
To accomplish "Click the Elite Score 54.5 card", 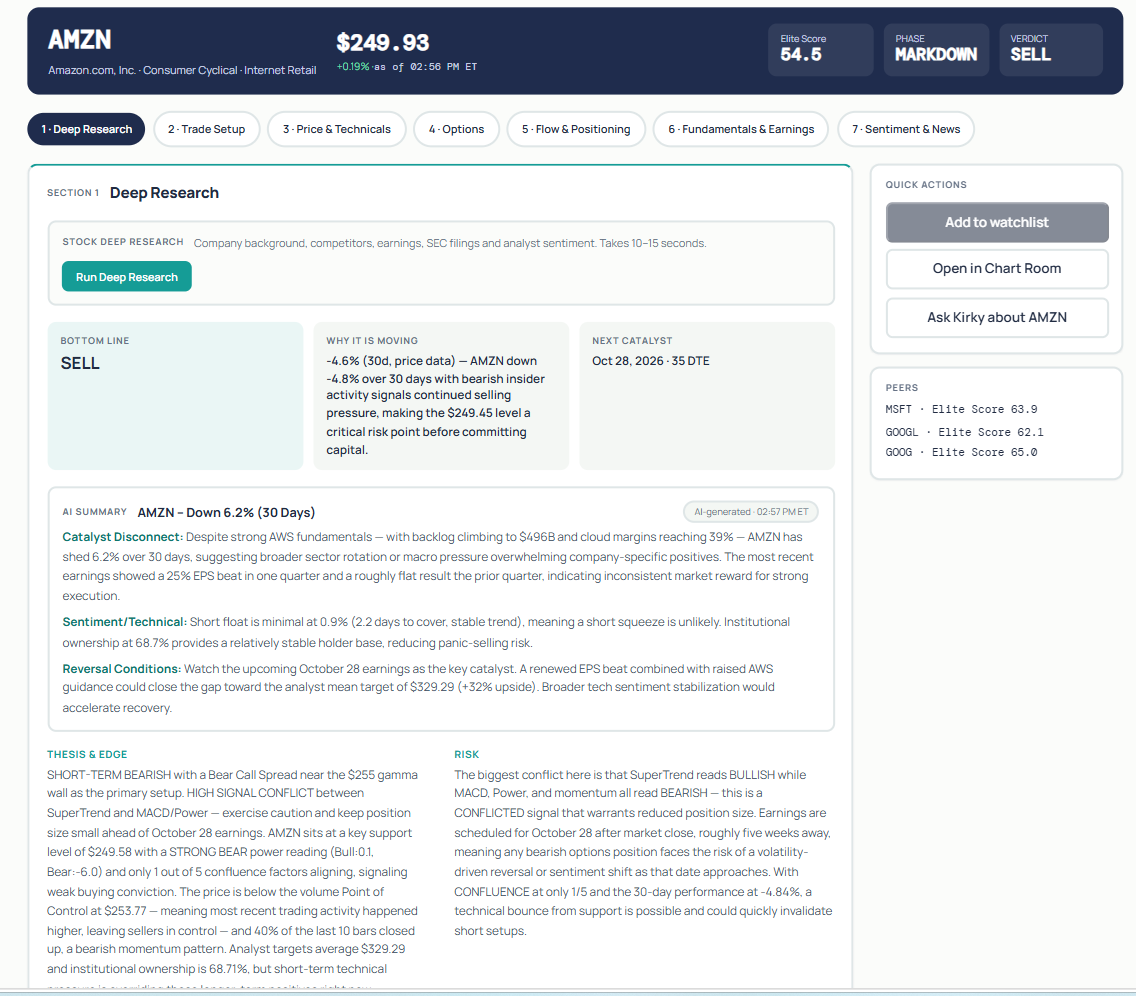I will (821, 49).
